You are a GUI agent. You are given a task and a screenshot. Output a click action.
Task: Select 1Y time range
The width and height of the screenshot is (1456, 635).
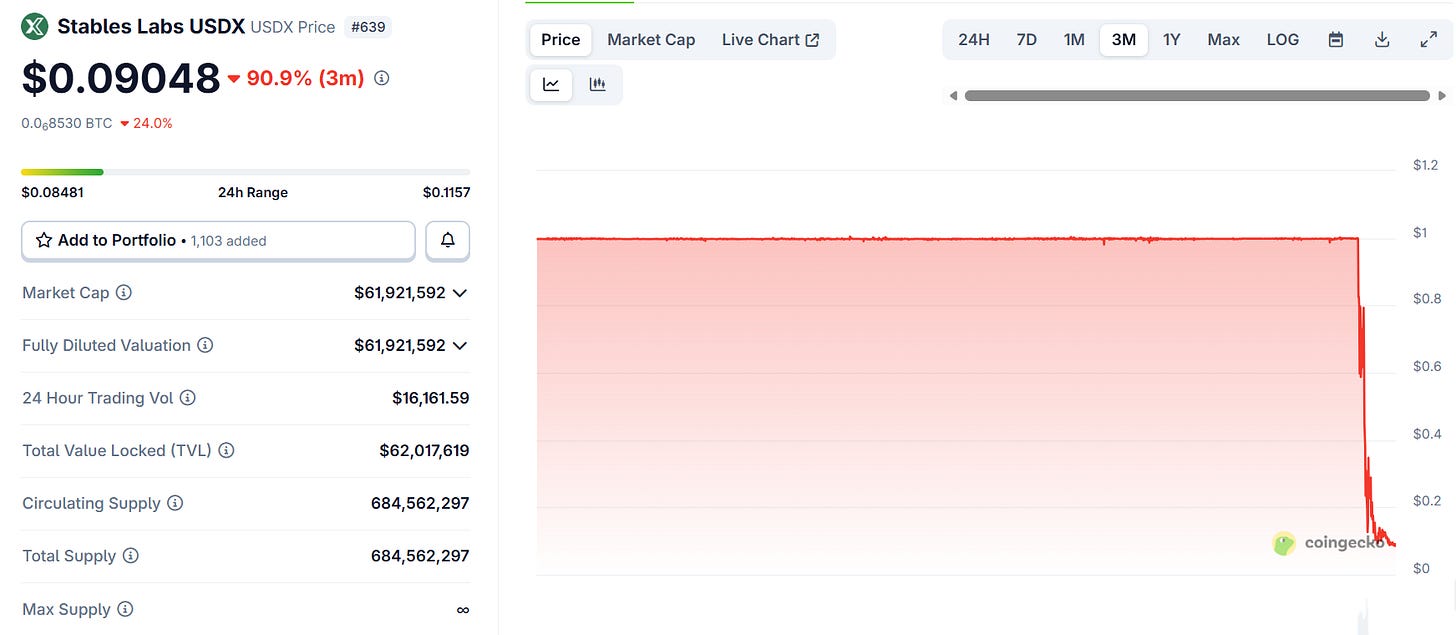pyautogui.click(x=1172, y=40)
